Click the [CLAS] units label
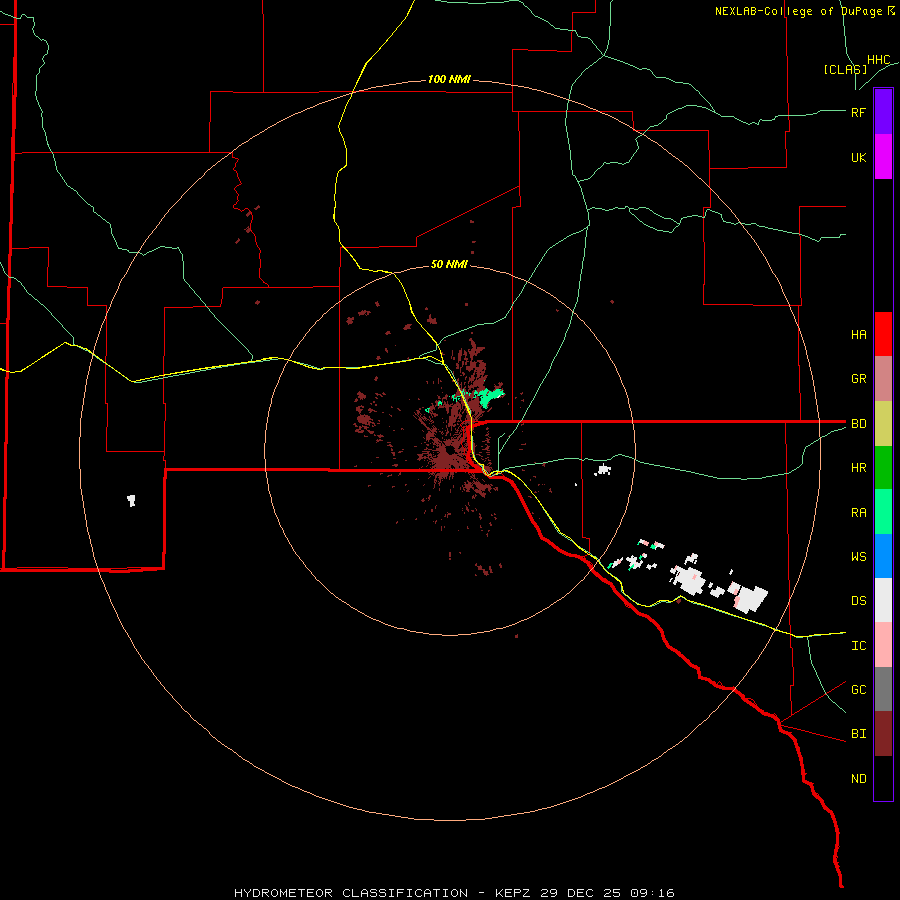Image resolution: width=900 pixels, height=900 pixels. tap(845, 69)
